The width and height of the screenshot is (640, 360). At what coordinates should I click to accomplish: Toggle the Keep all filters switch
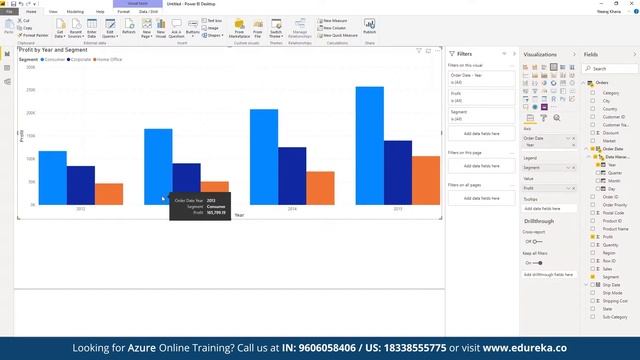click(537, 263)
